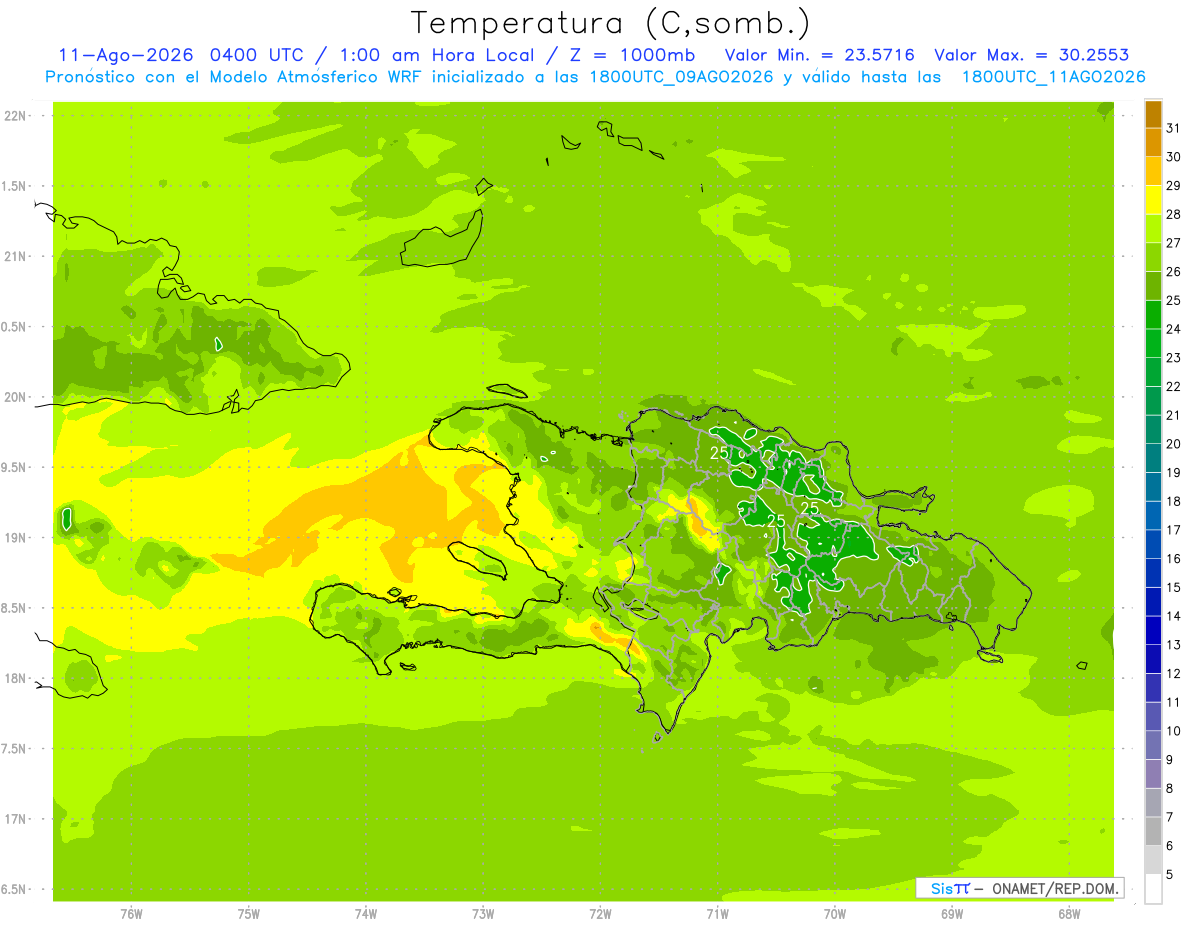Click the blue legend swatch between 13 and 14
This screenshot has width=1200, height=927.
(1153, 630)
